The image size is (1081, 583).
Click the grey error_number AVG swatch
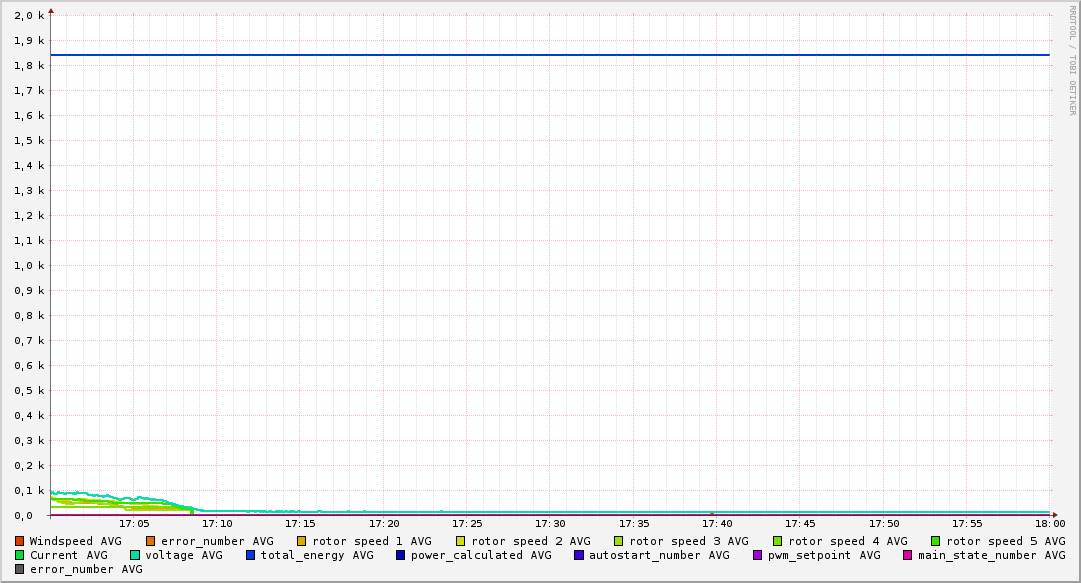(x=20, y=569)
